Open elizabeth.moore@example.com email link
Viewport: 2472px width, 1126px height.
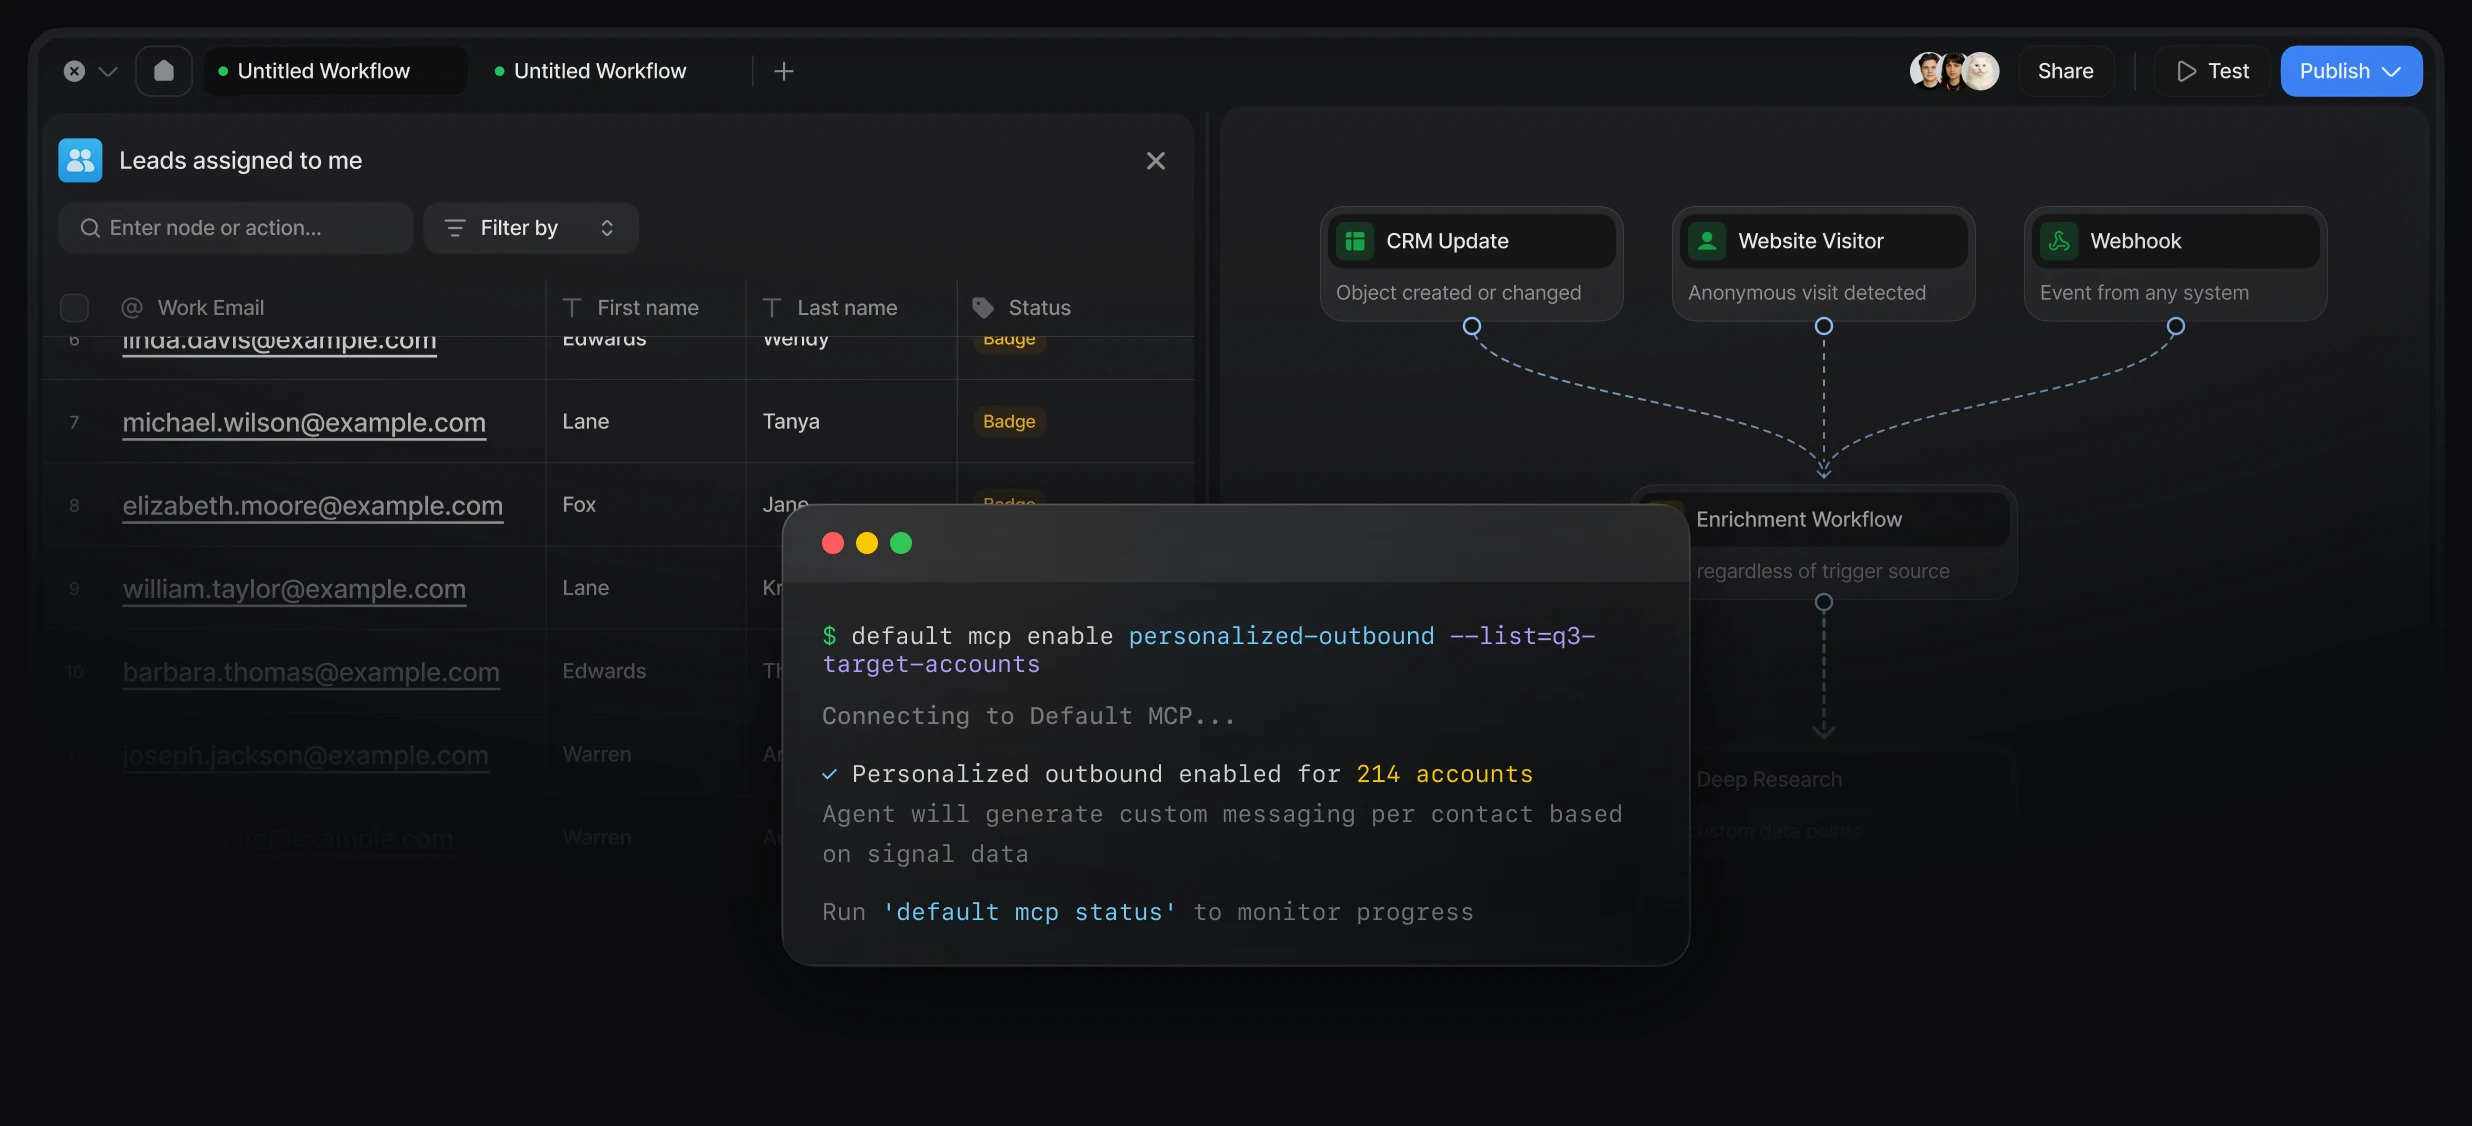pyautogui.click(x=313, y=505)
